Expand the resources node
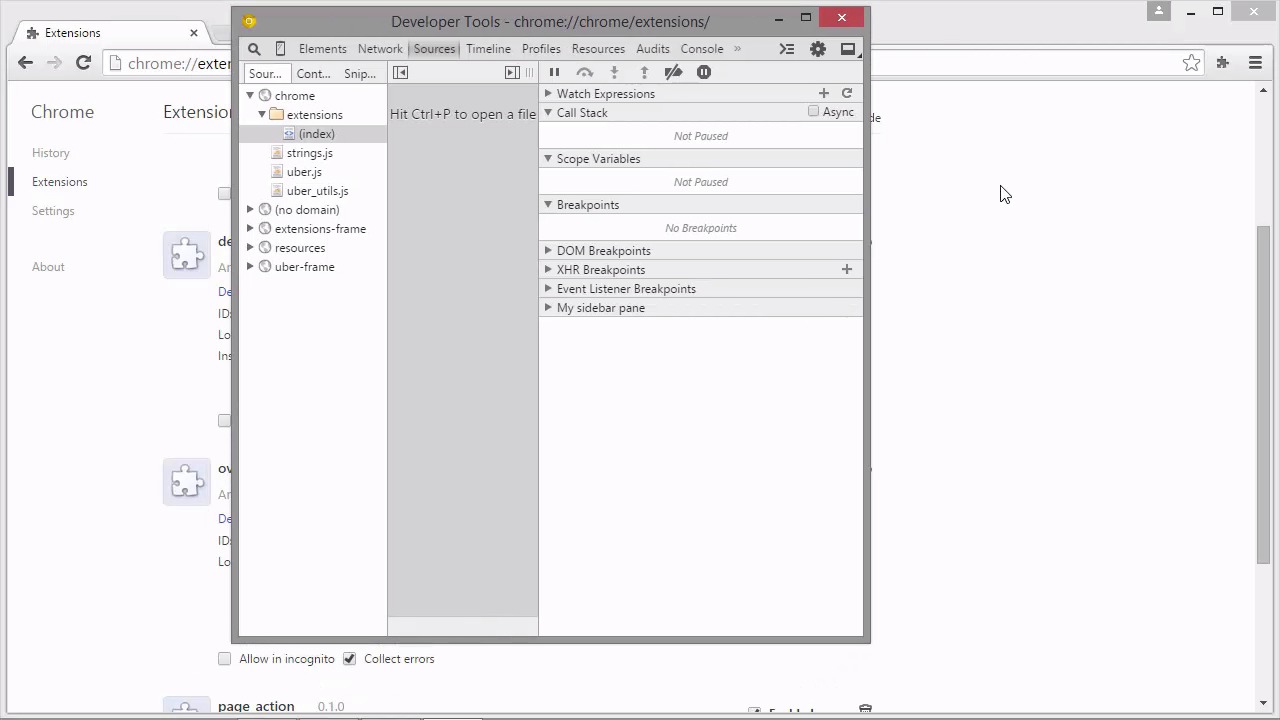 250,248
